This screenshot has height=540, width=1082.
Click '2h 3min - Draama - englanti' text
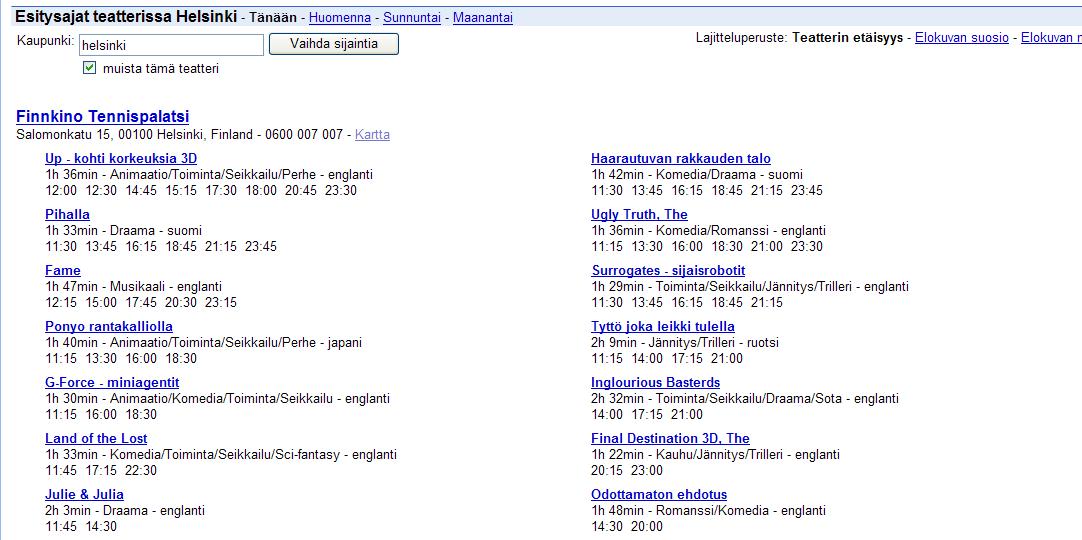125,510
